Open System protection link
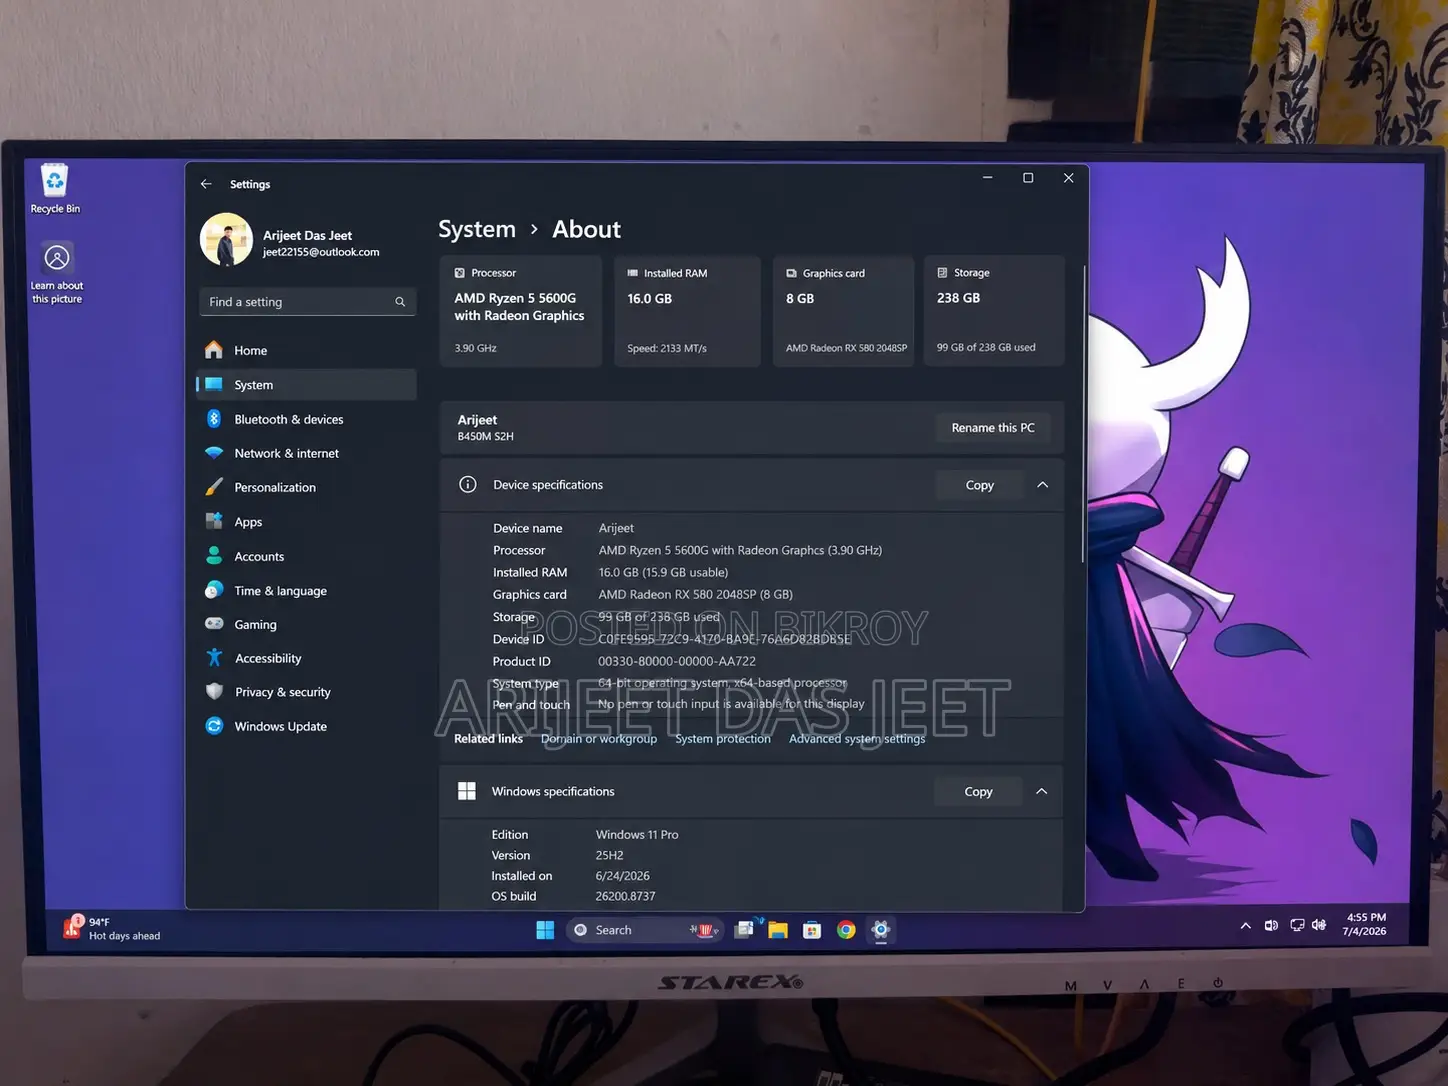1448x1086 pixels. tap(723, 739)
